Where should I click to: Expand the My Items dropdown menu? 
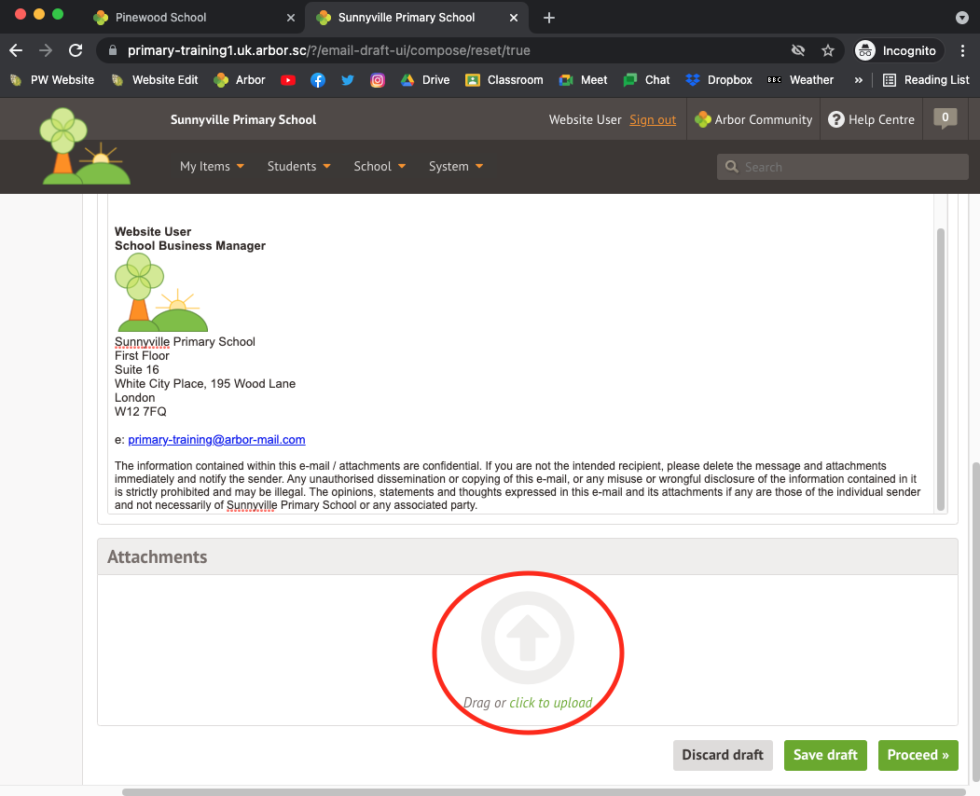pos(210,166)
